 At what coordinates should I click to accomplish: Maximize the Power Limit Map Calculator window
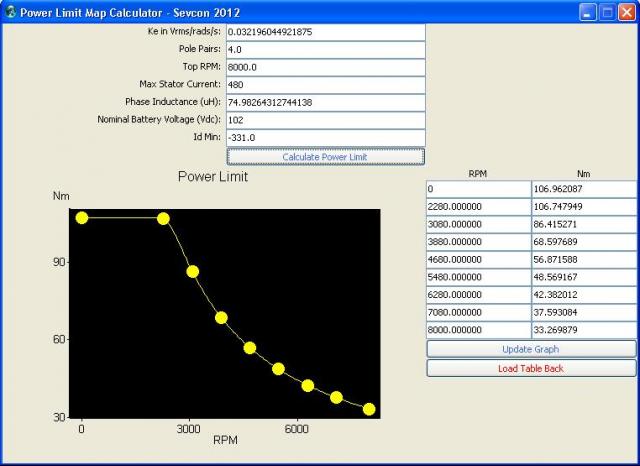[x=607, y=12]
